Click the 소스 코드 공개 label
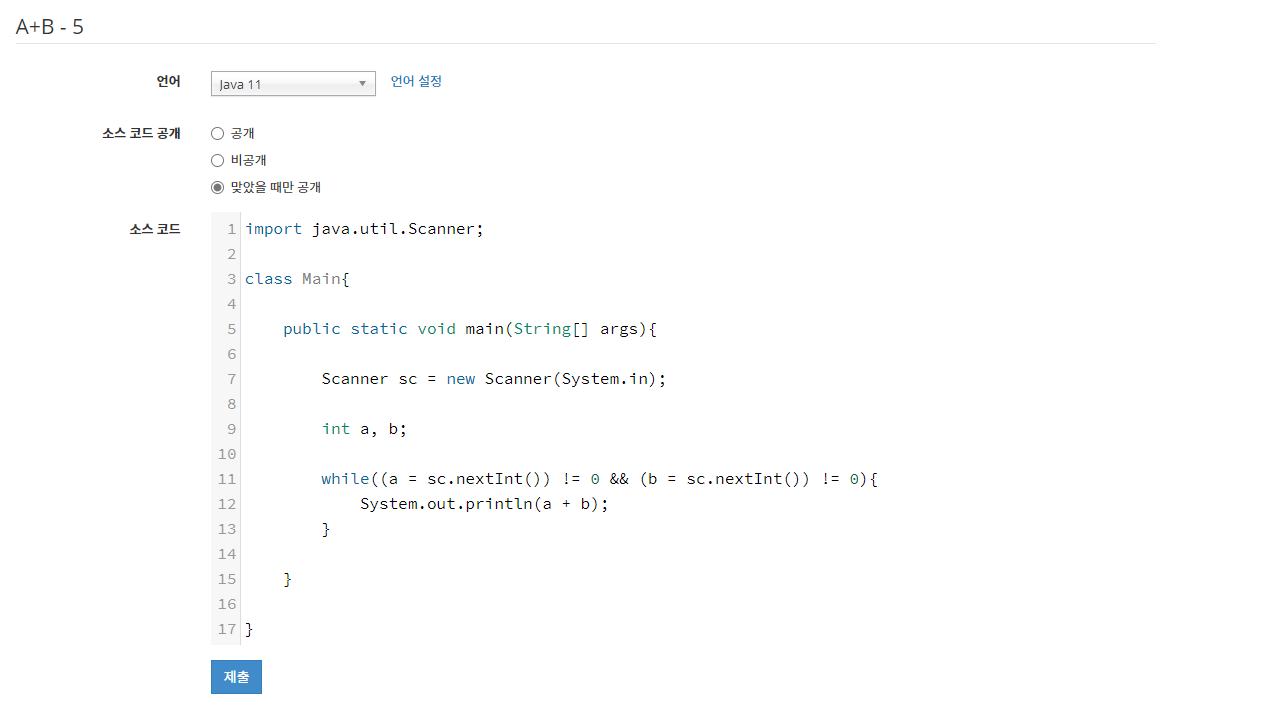The image size is (1265, 718). pyautogui.click(x=141, y=133)
